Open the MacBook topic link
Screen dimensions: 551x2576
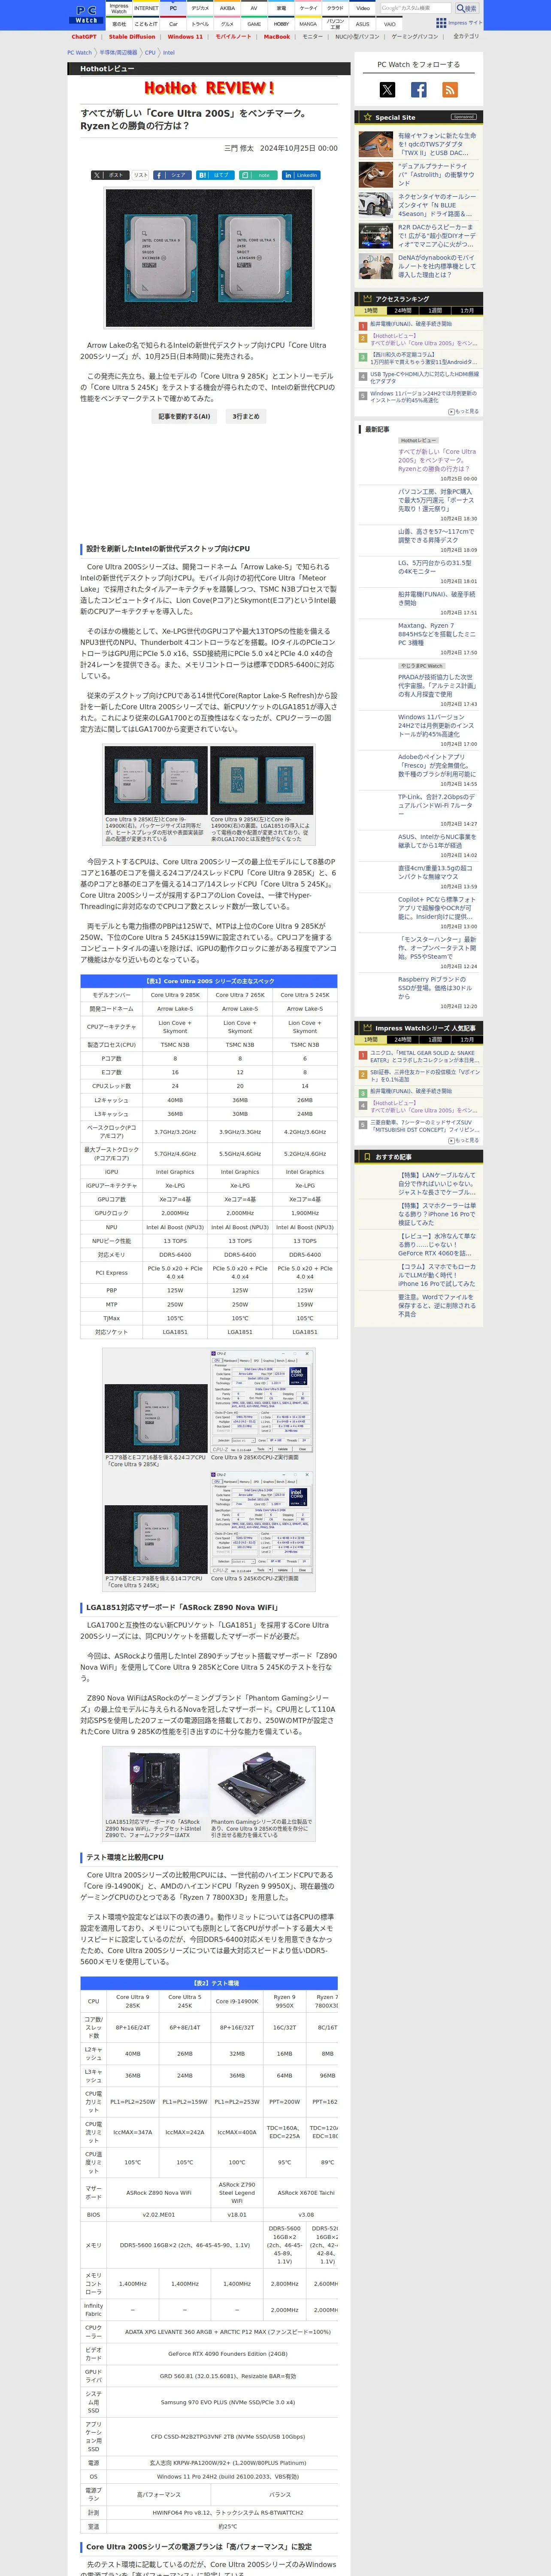277,37
